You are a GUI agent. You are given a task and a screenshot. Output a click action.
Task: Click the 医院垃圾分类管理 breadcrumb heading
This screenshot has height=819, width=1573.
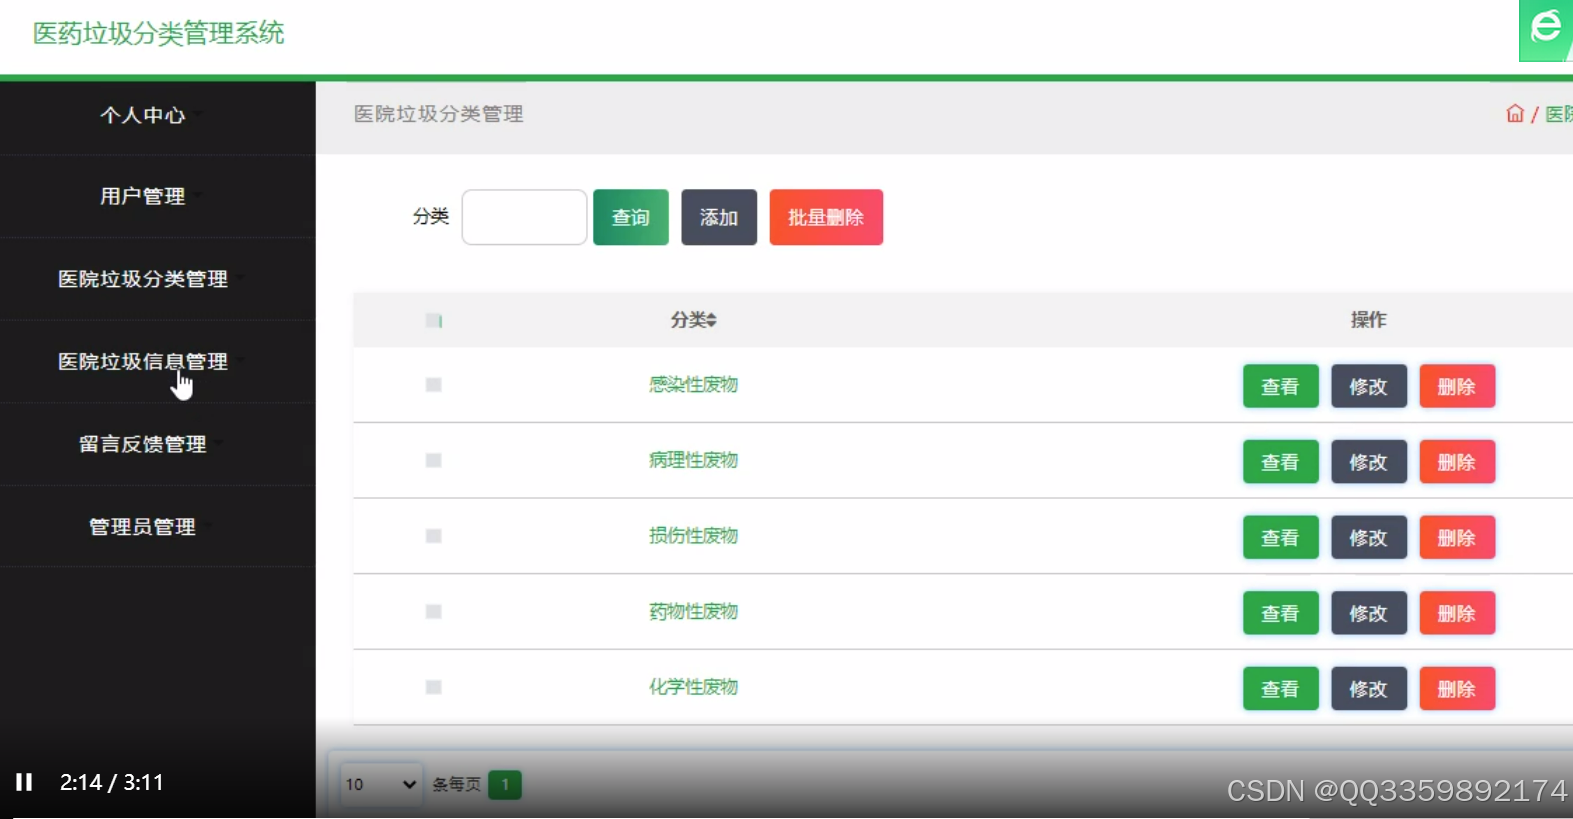coord(439,114)
